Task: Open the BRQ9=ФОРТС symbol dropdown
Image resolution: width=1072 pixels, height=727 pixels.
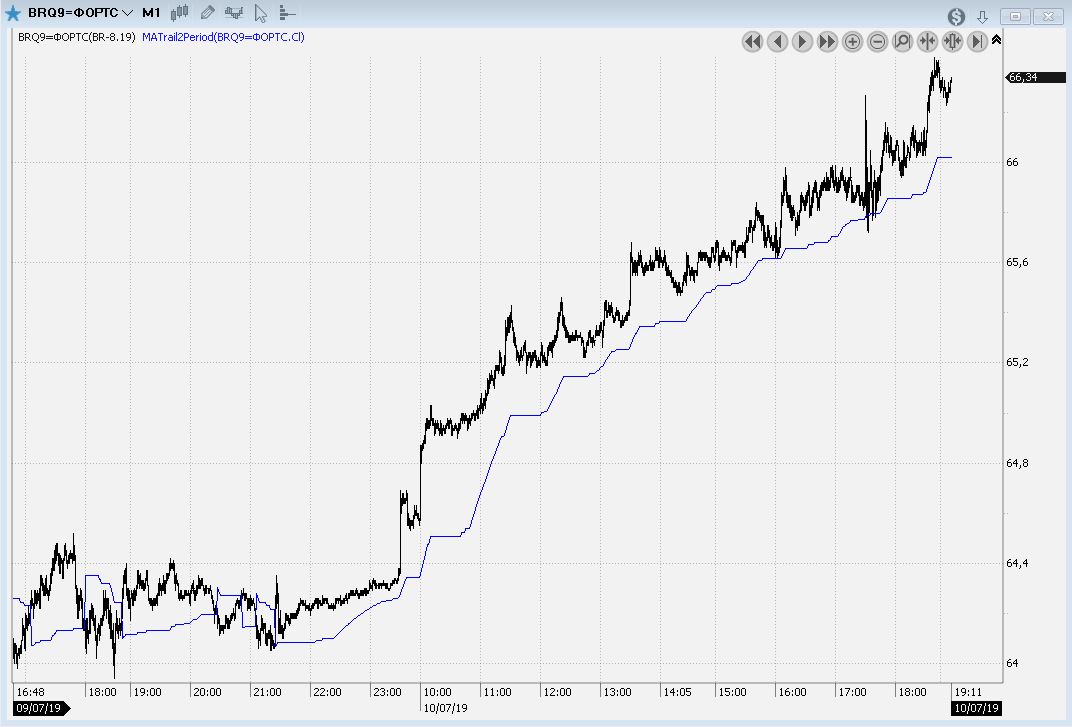Action: pyautogui.click(x=127, y=13)
